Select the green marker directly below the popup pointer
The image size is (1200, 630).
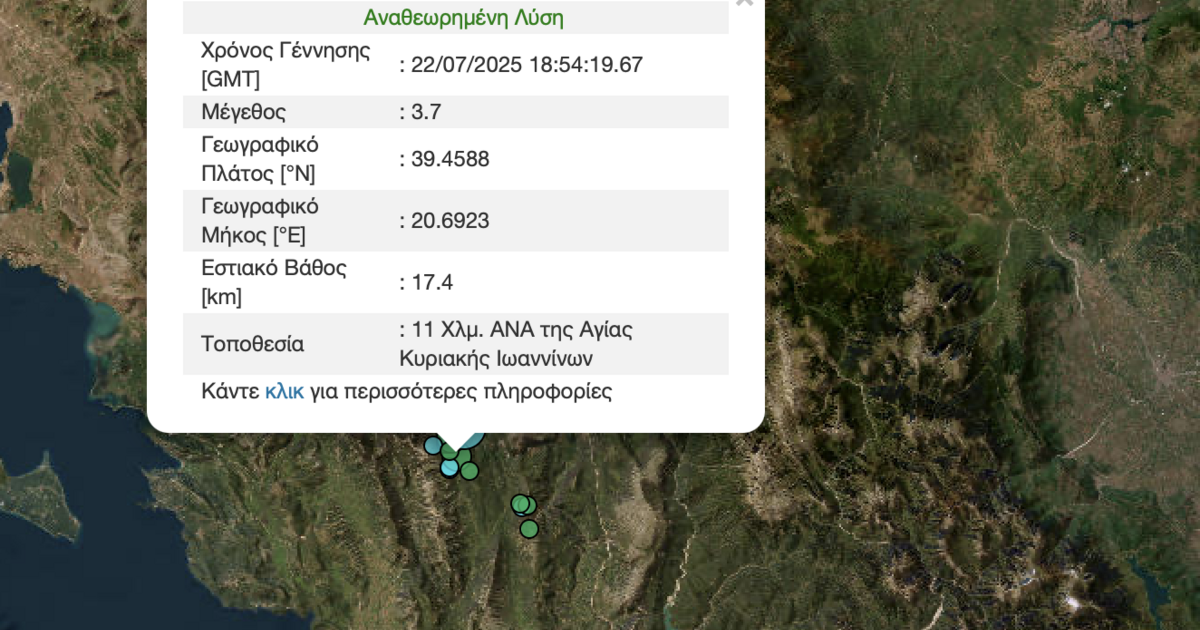coord(450,453)
